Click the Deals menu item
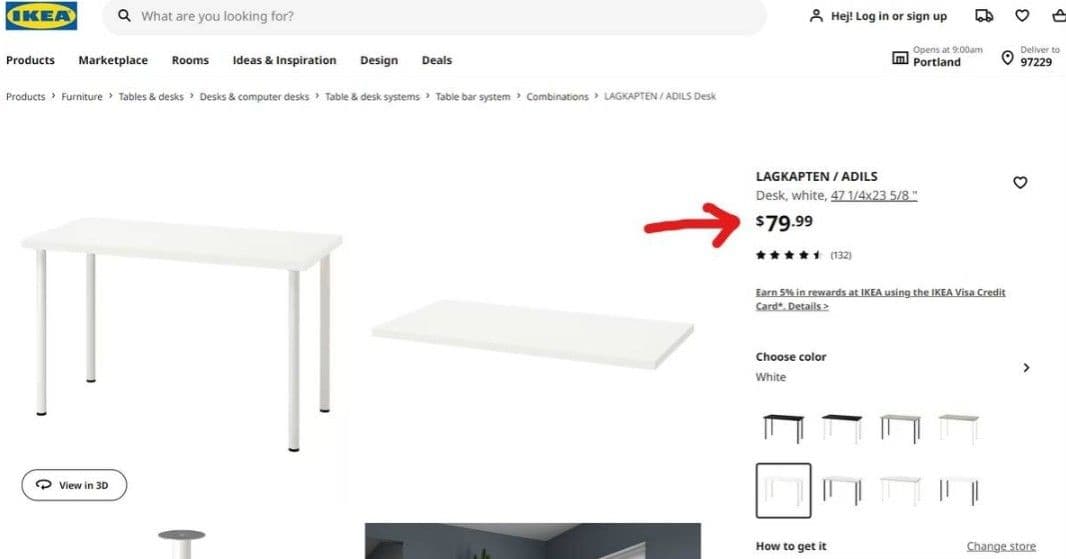 (436, 60)
